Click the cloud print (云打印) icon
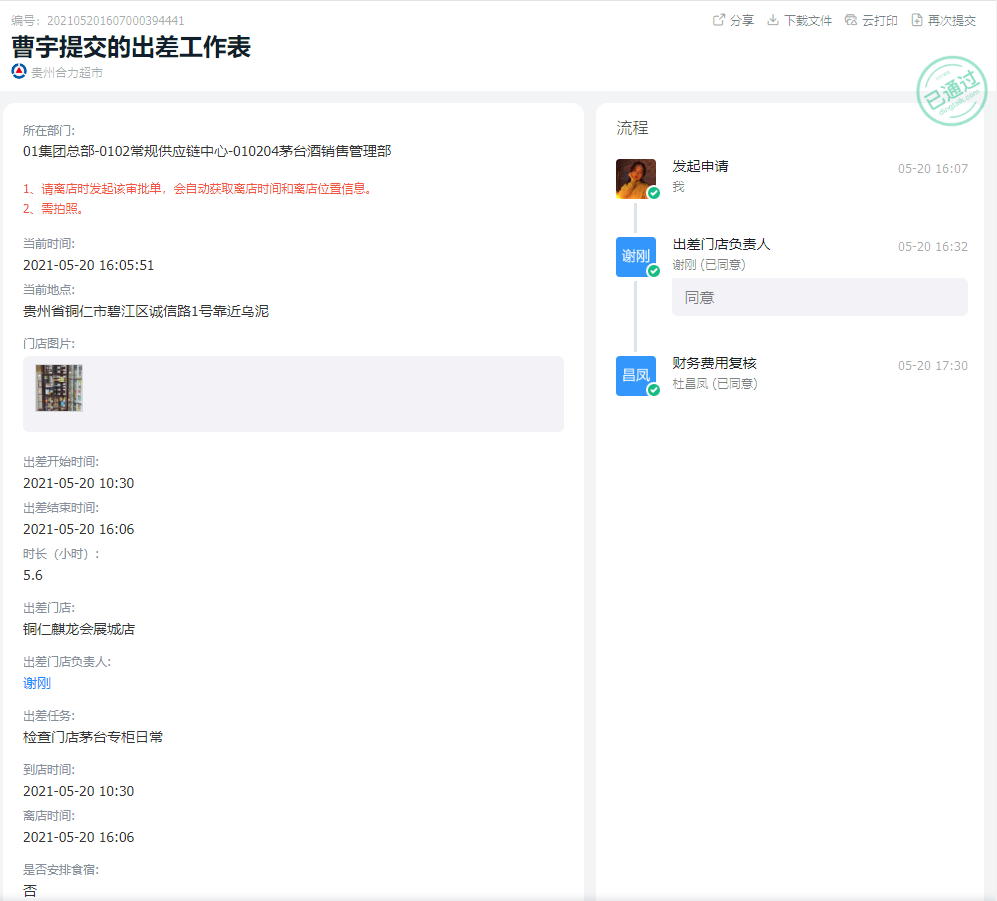Viewport: 997px width, 901px height. point(851,20)
